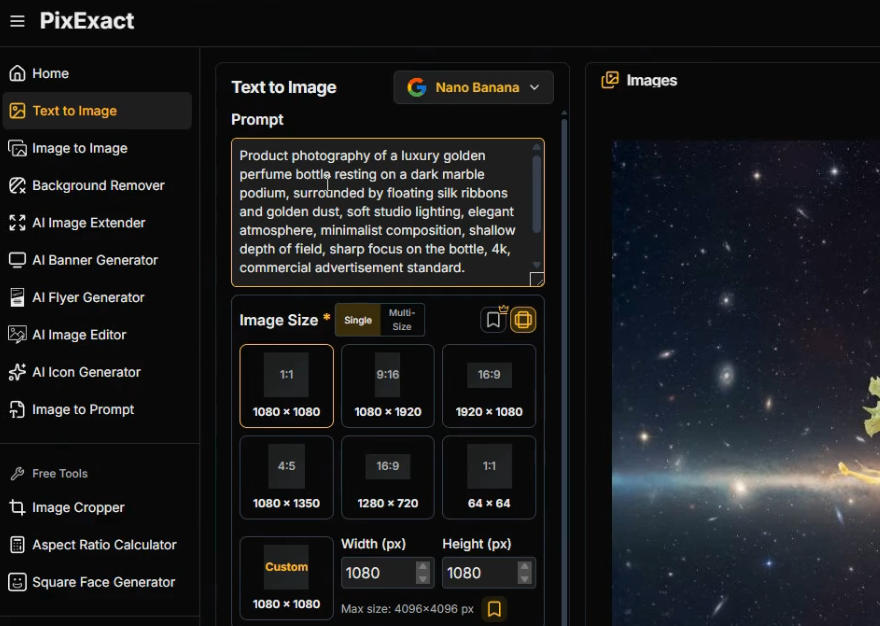The width and height of the screenshot is (880, 626).
Task: Go to Image to Prompt
Action: [x=82, y=409]
